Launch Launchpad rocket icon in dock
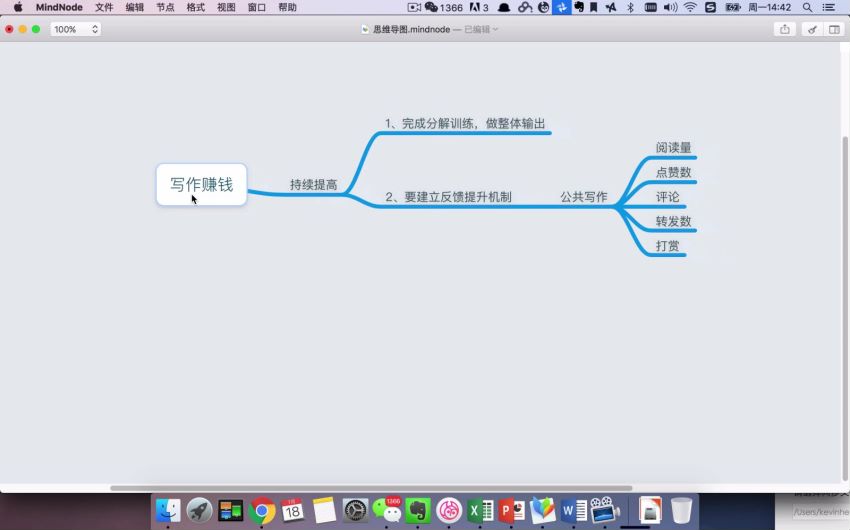Image resolution: width=850 pixels, height=530 pixels. (199, 510)
